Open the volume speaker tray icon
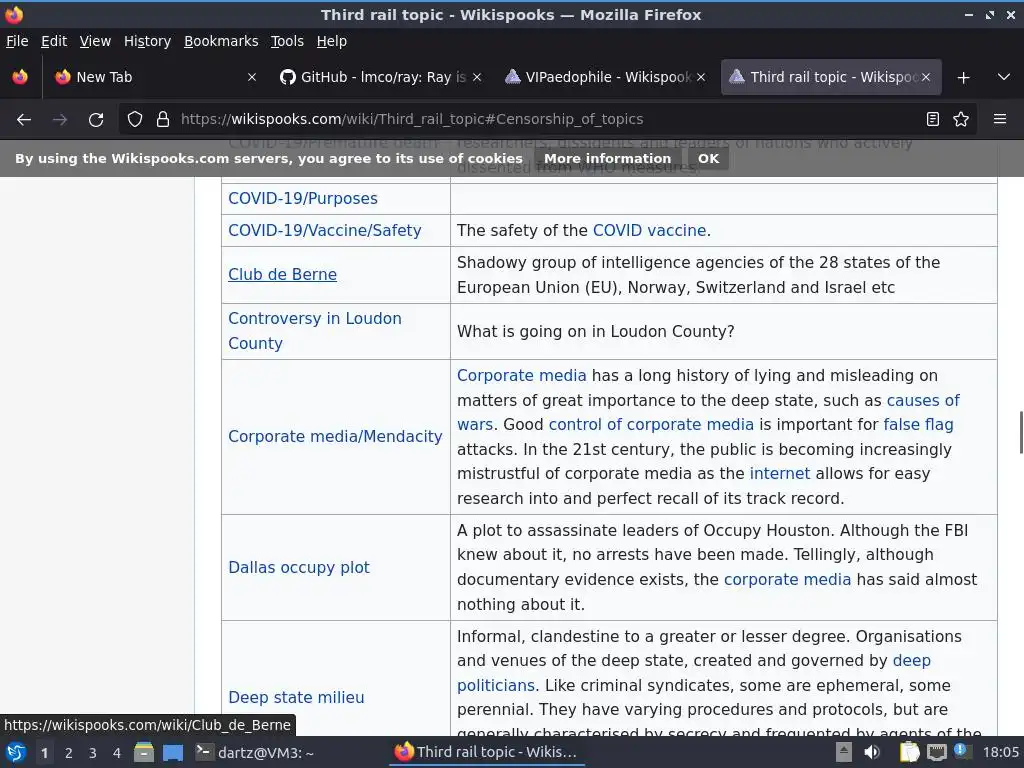Image resolution: width=1024 pixels, height=768 pixels. point(872,752)
